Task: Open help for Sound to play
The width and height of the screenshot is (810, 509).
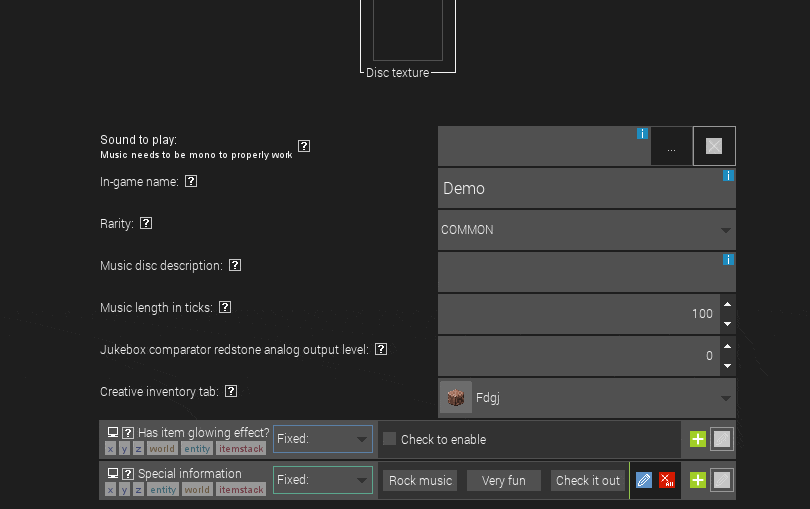Action: 304,146
